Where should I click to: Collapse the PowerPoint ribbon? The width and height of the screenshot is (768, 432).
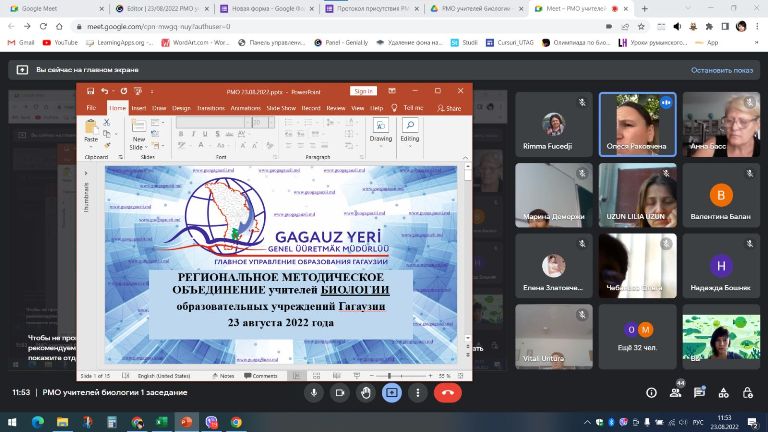point(465,158)
